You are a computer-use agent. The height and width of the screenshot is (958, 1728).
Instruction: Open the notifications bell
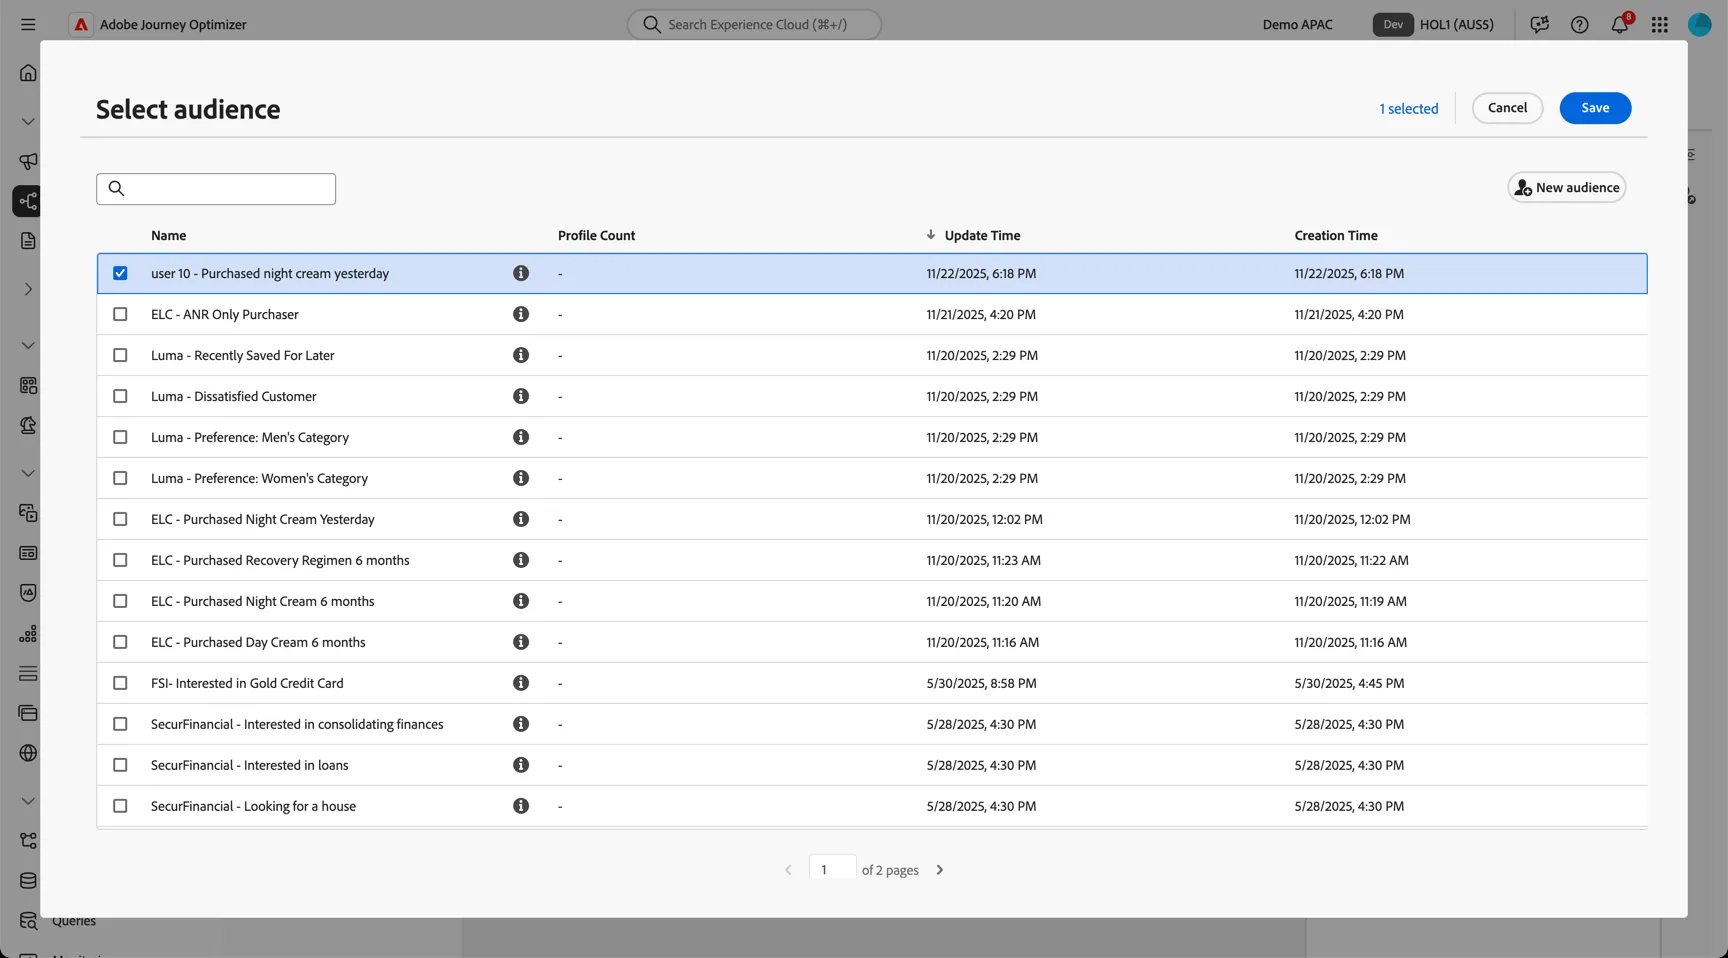coord(1620,24)
